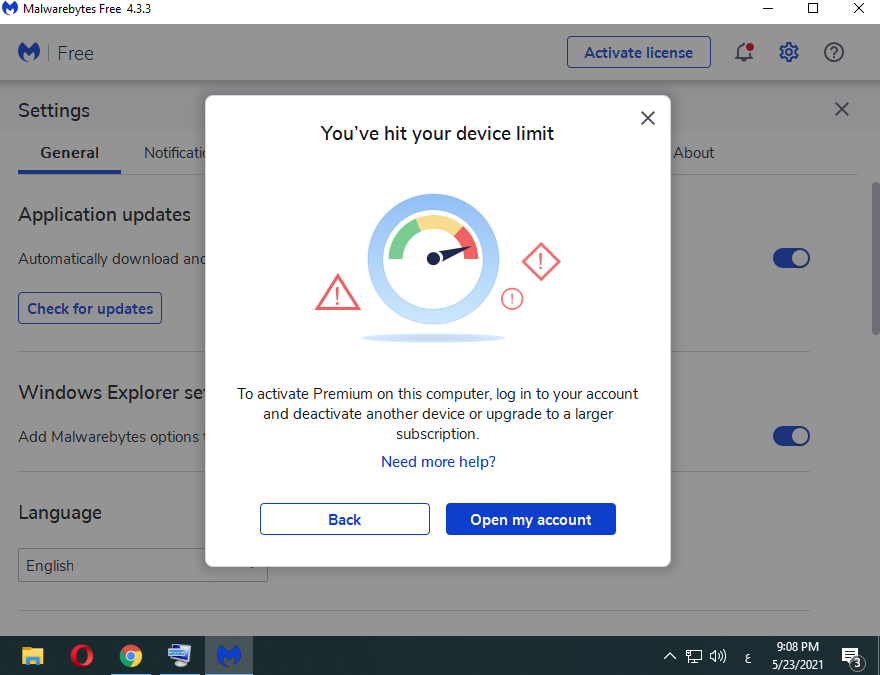The image size is (880, 675).
Task: Close the device limit dialog
Action: (x=648, y=118)
